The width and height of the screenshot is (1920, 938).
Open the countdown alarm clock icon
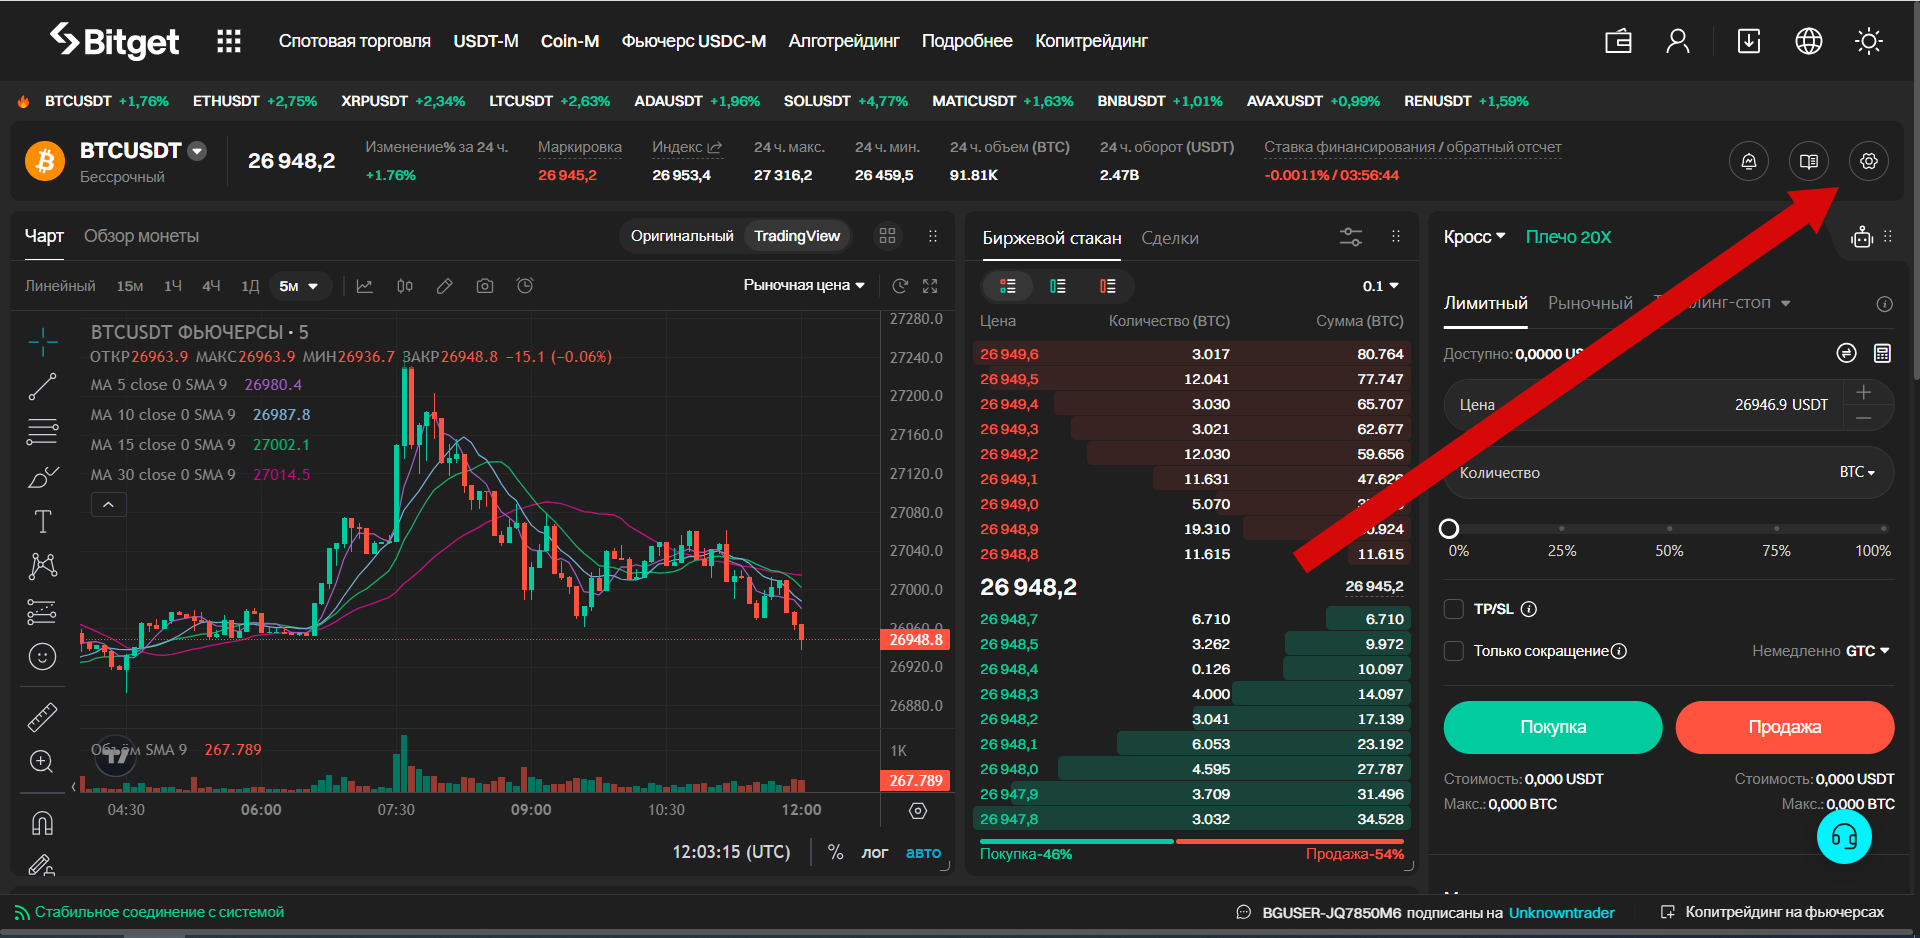coord(525,286)
